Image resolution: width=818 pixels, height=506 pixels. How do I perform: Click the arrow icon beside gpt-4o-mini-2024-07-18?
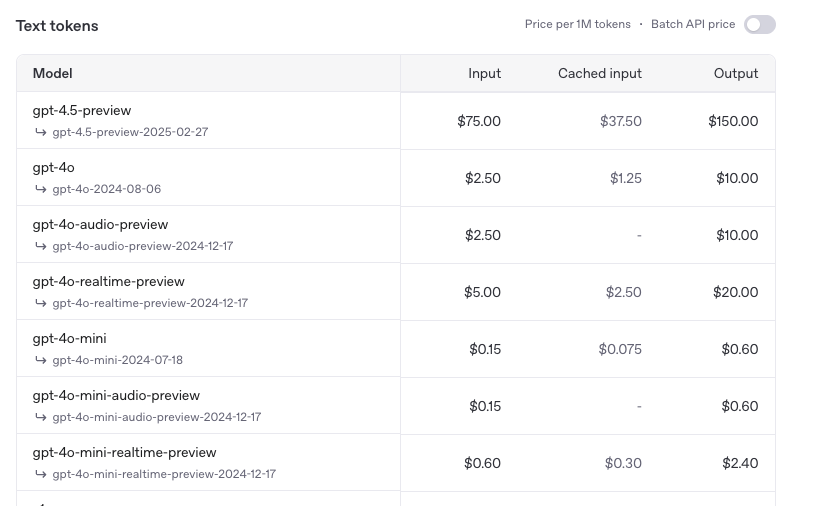click(x=41, y=360)
